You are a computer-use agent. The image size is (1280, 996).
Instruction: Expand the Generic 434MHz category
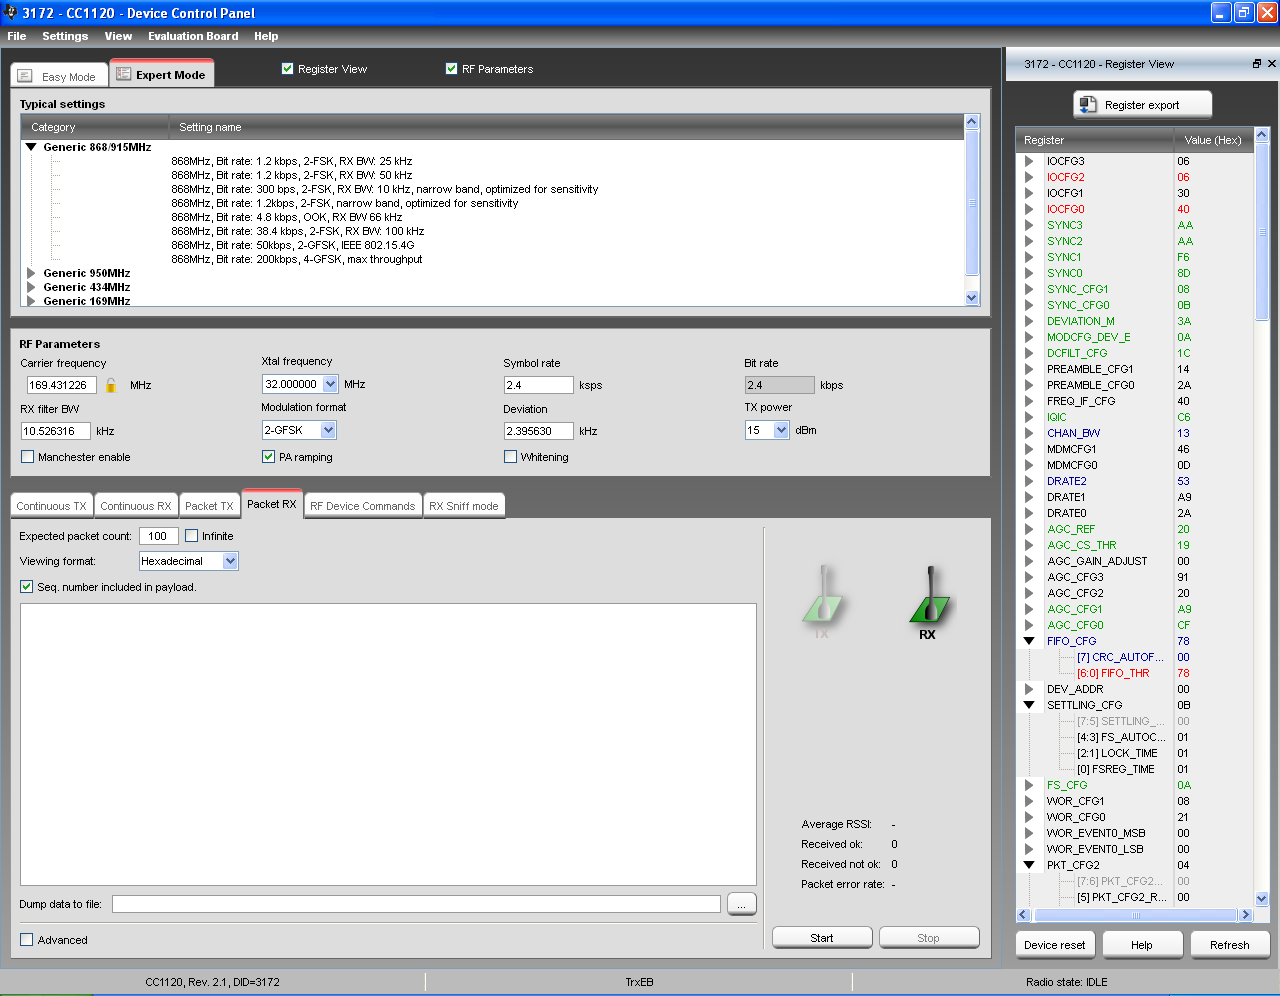tap(31, 287)
